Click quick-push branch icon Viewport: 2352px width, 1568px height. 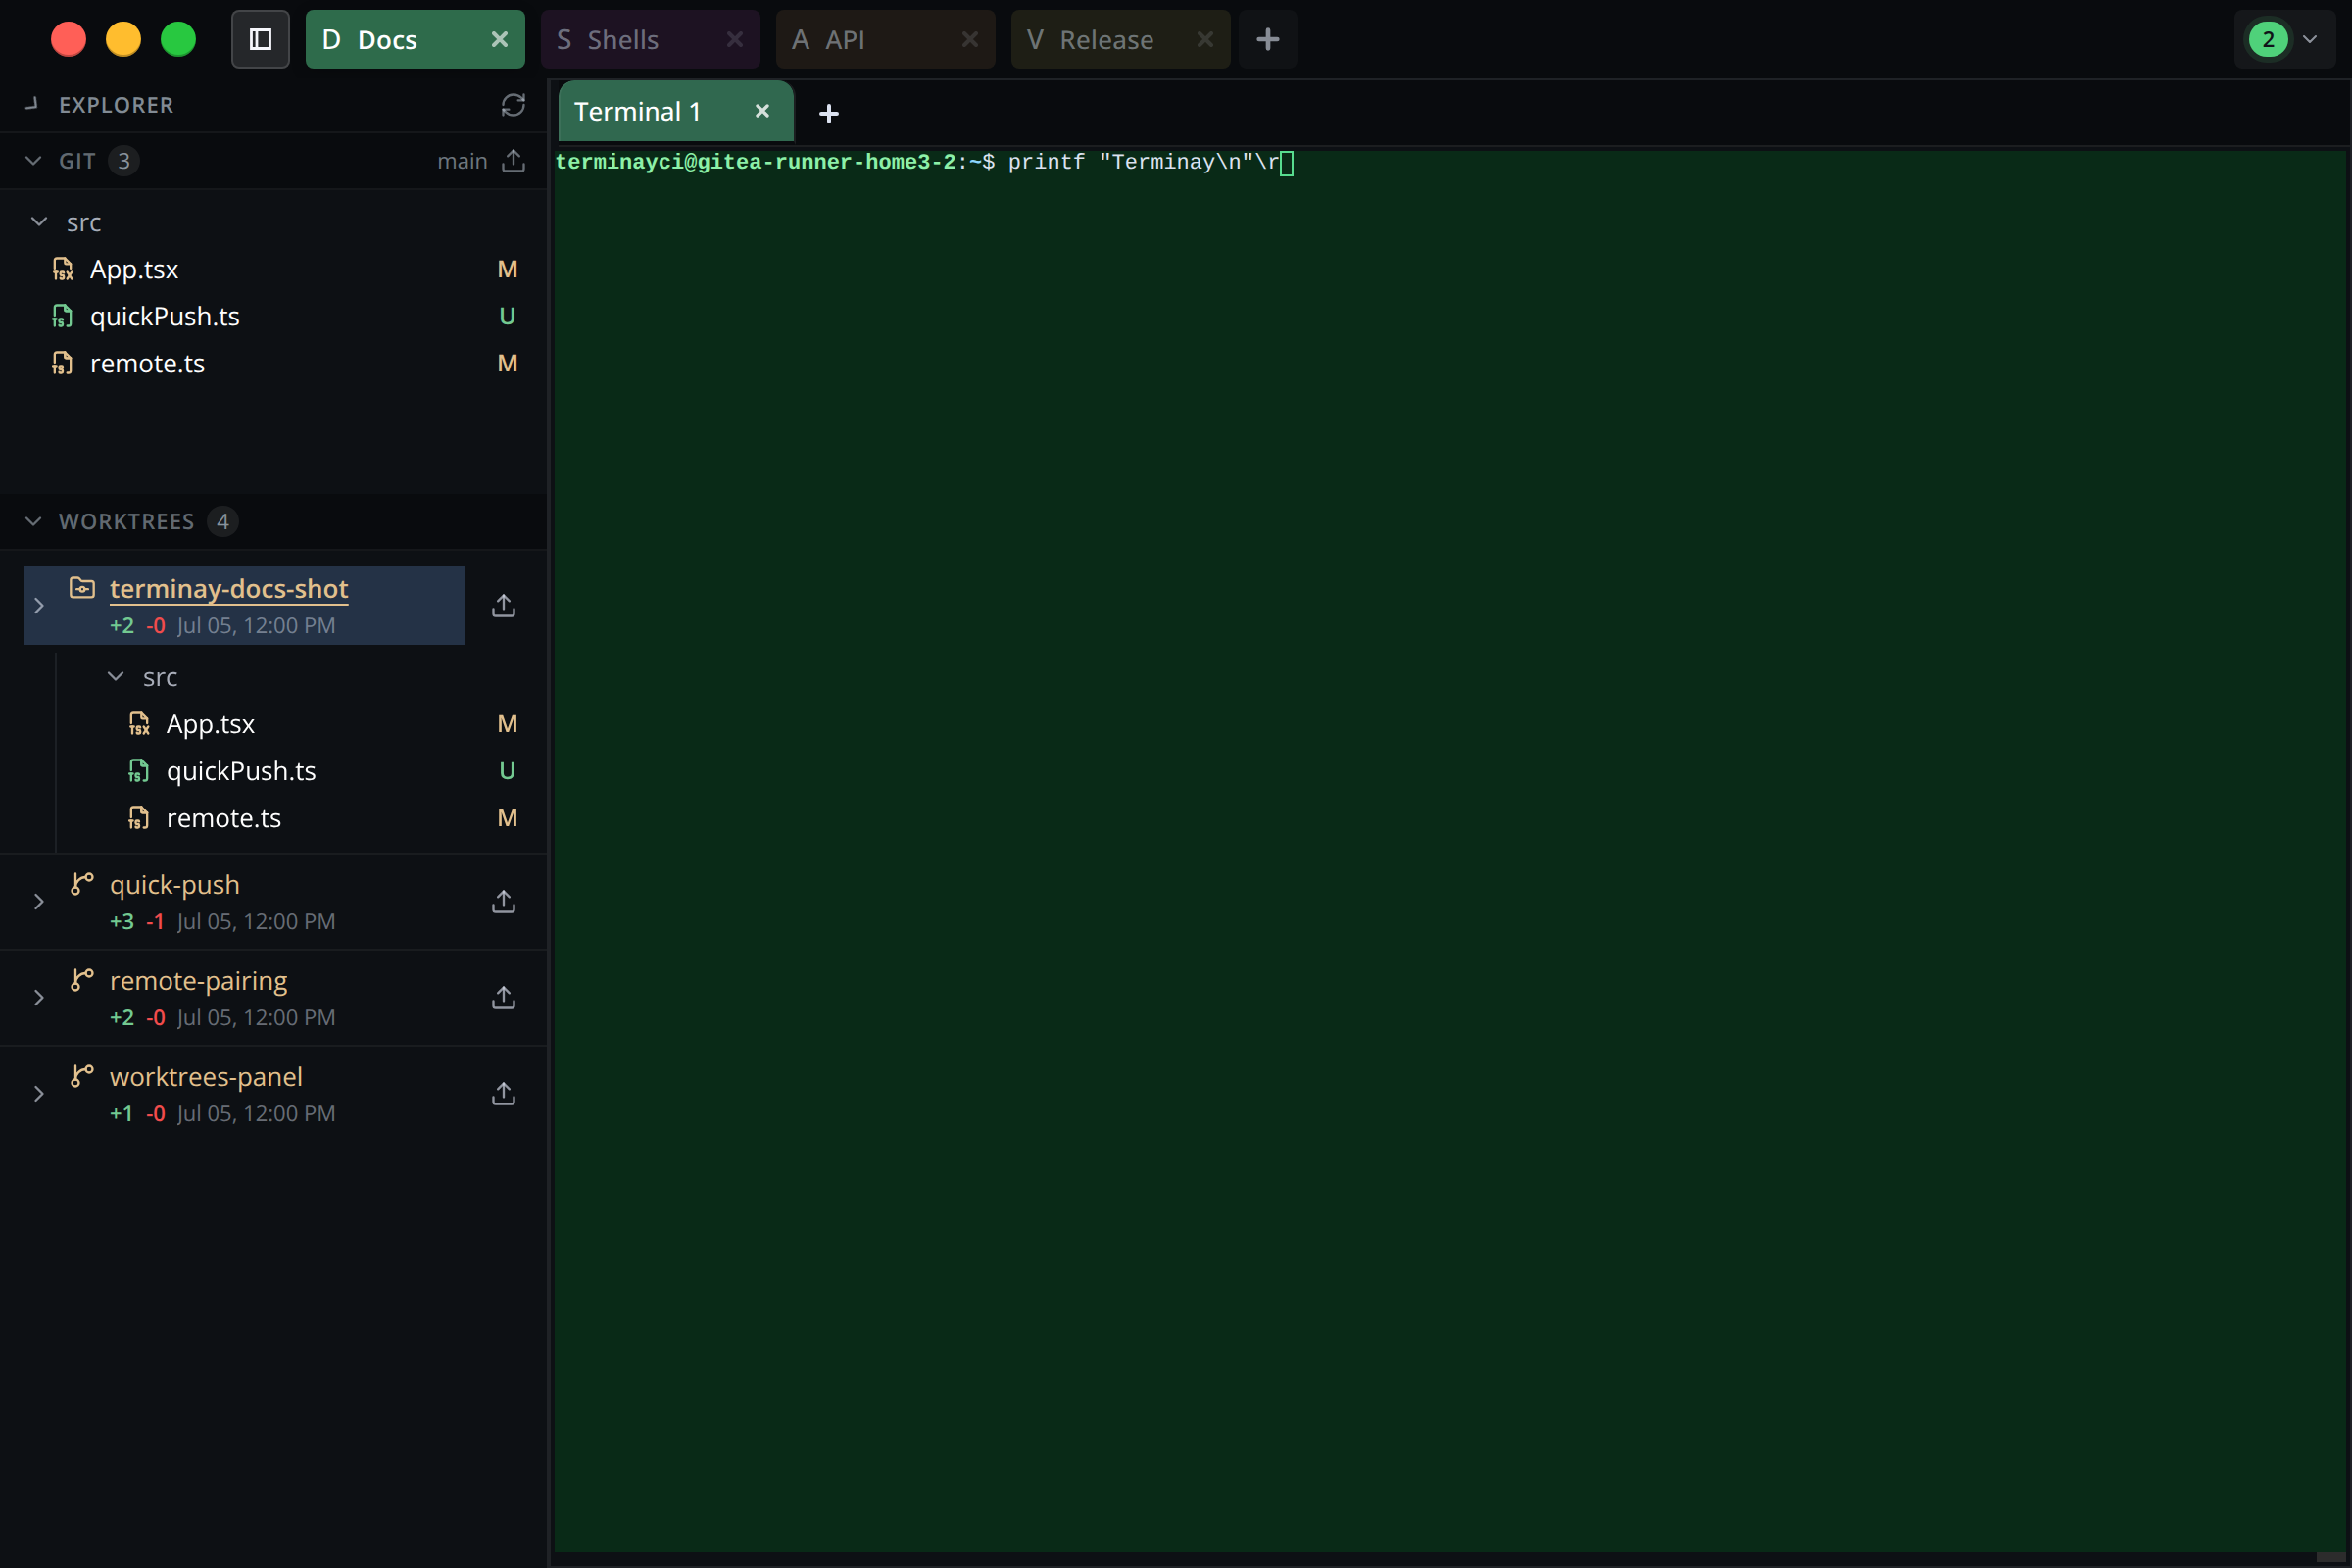[82, 884]
